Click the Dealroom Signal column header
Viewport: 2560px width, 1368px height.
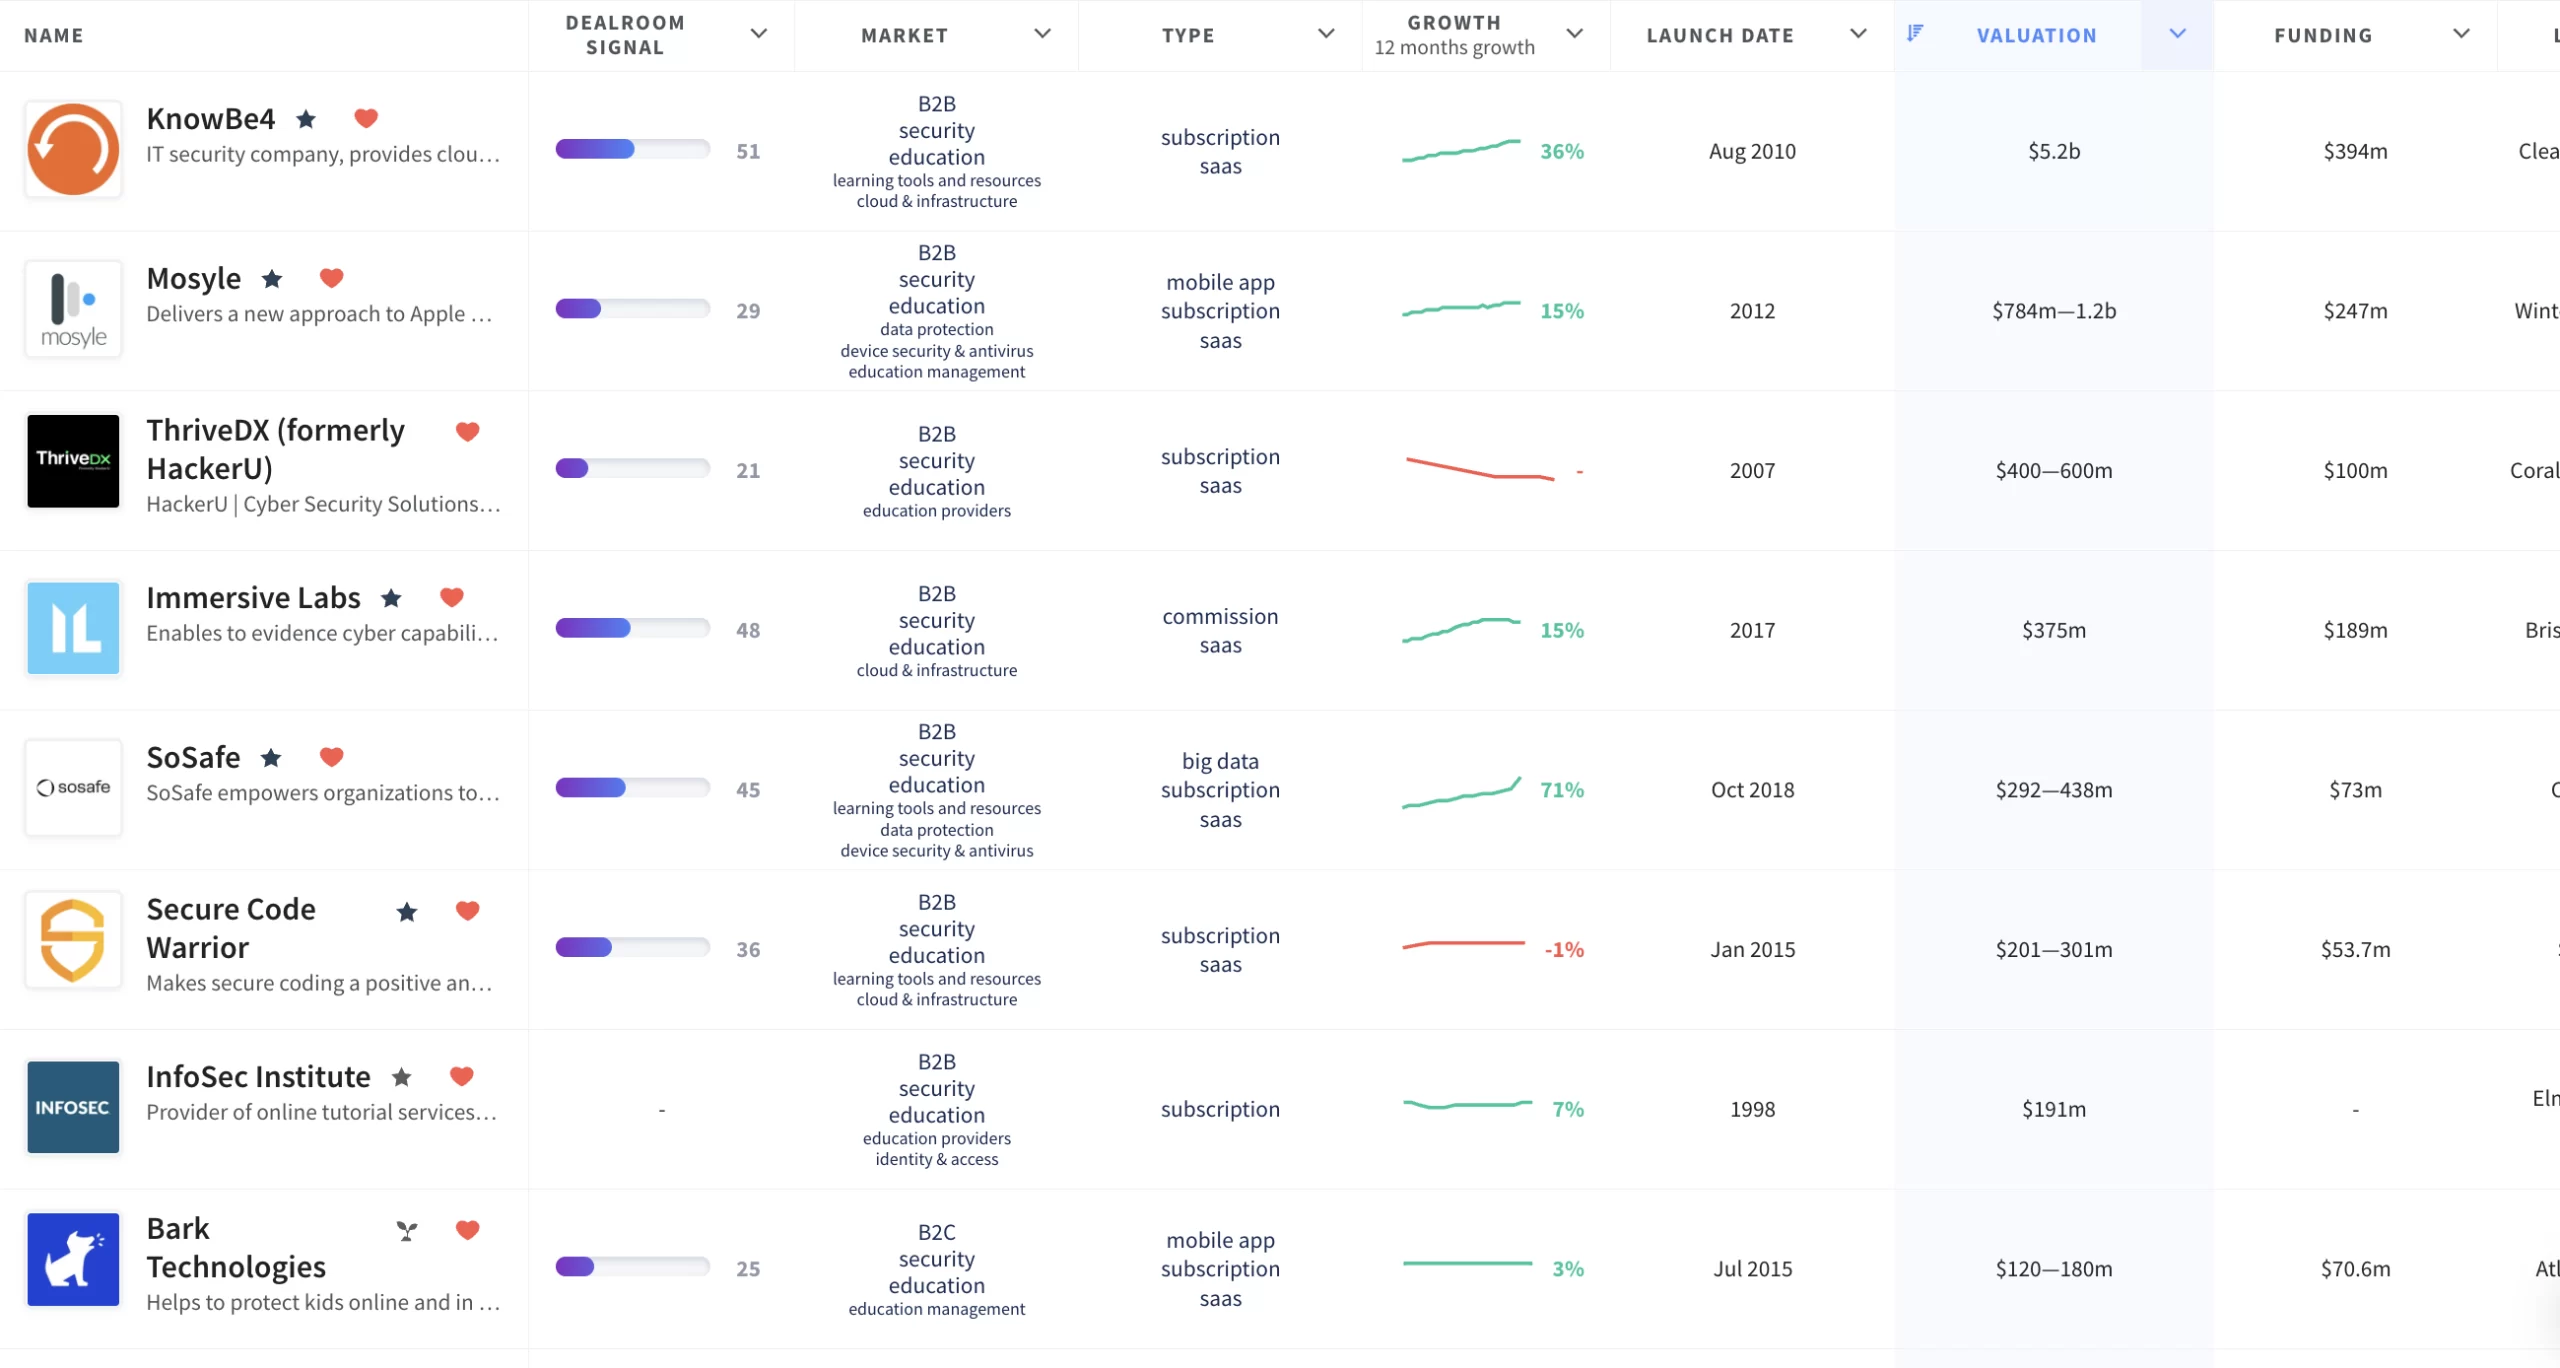(x=625, y=35)
